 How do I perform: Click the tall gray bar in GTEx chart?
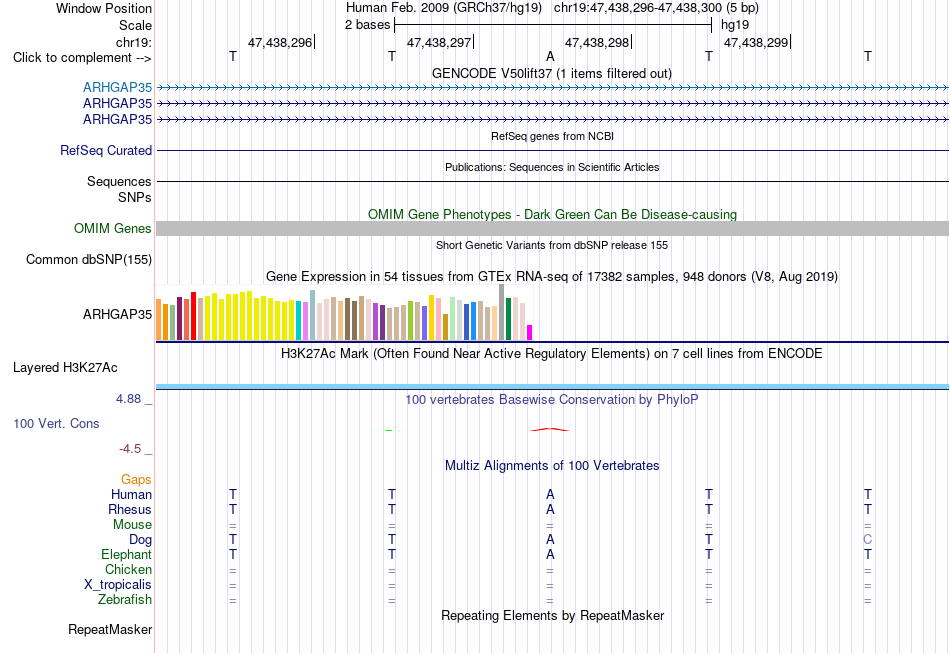pos(502,312)
